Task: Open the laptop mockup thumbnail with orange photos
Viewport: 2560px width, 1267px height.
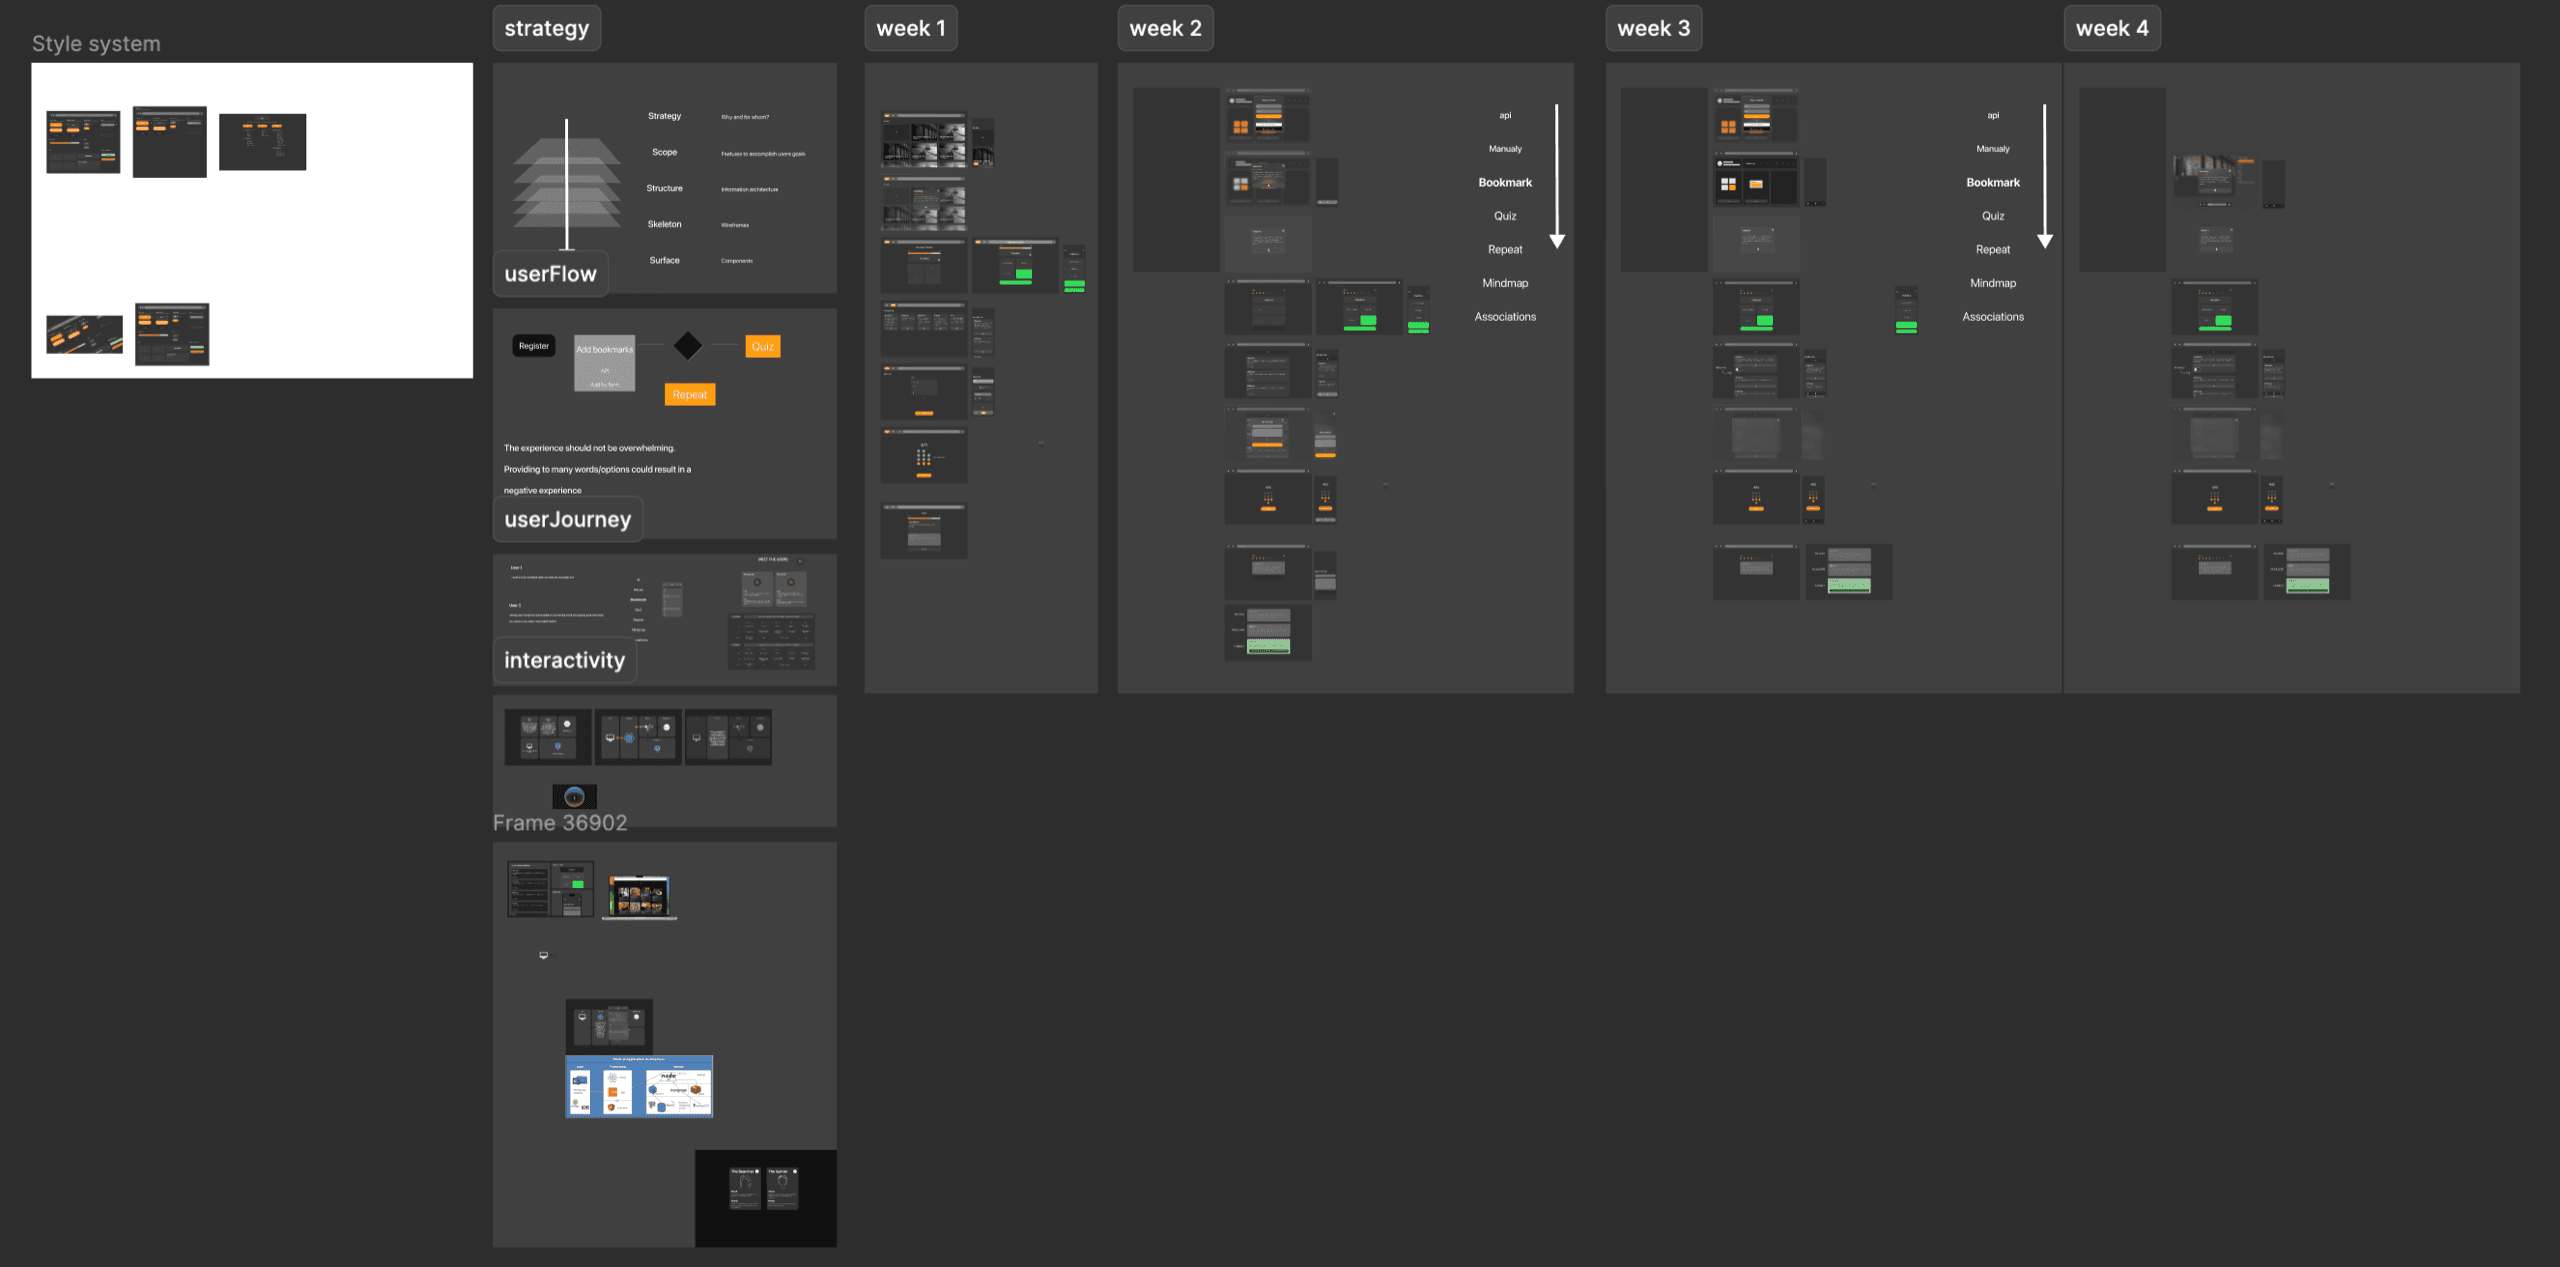Action: 640,896
